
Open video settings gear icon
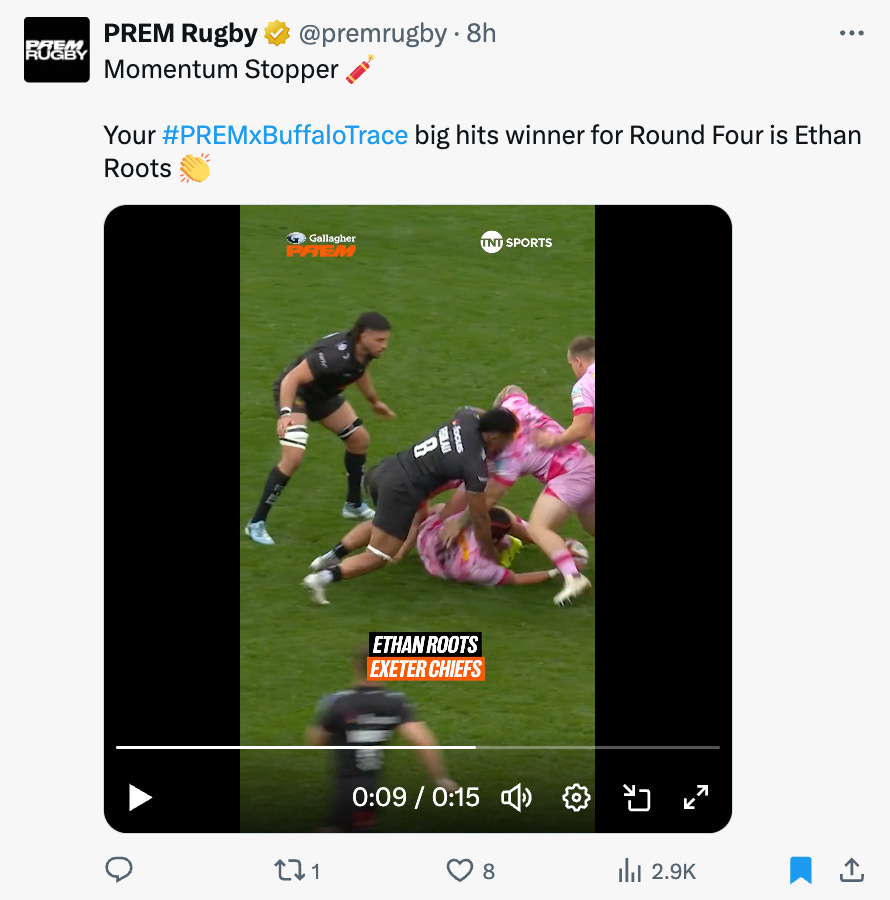click(x=576, y=797)
